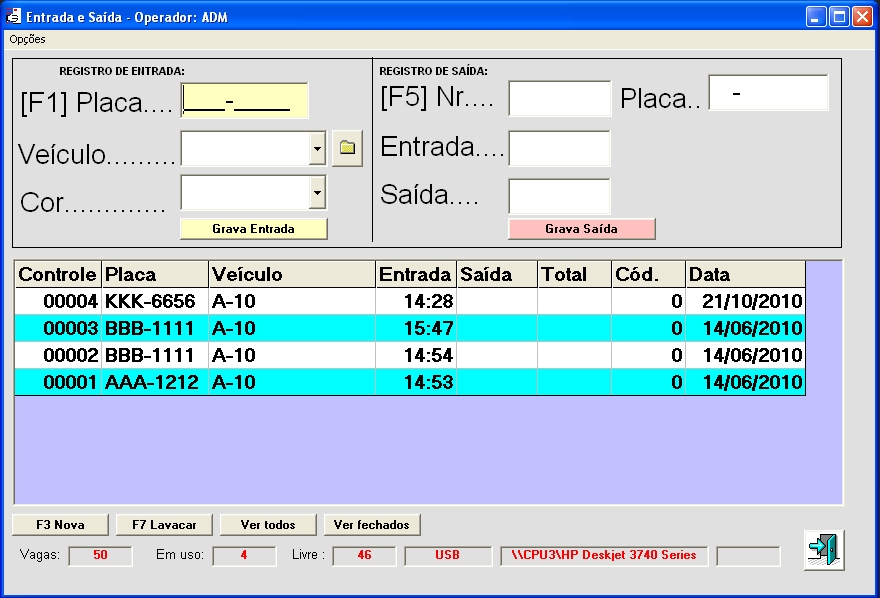Select row with Controle 00004 KKK-6656
Viewport: 880px width, 598px height.
click(409, 301)
